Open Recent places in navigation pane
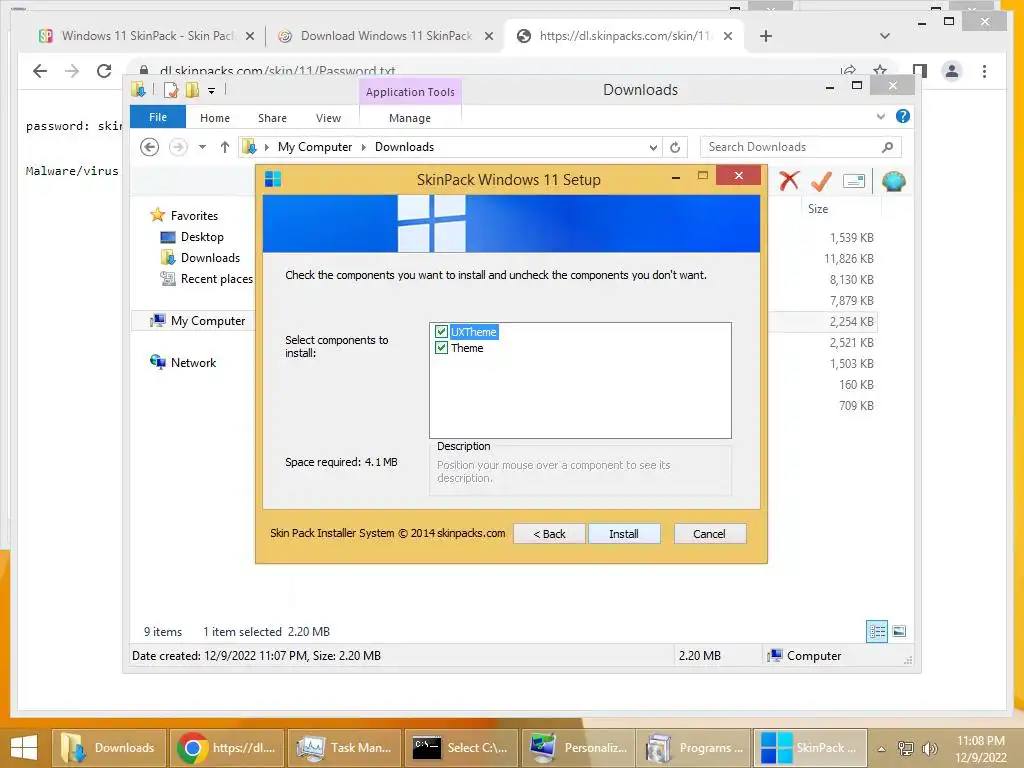The image size is (1024, 768). (x=216, y=279)
